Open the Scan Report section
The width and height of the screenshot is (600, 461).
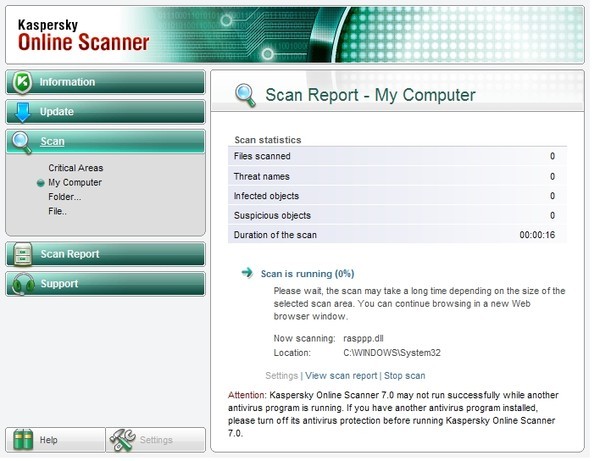[x=106, y=254]
